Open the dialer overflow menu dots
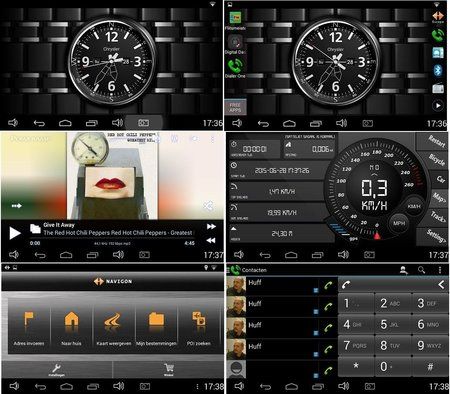450x394 pixels. click(x=440, y=270)
